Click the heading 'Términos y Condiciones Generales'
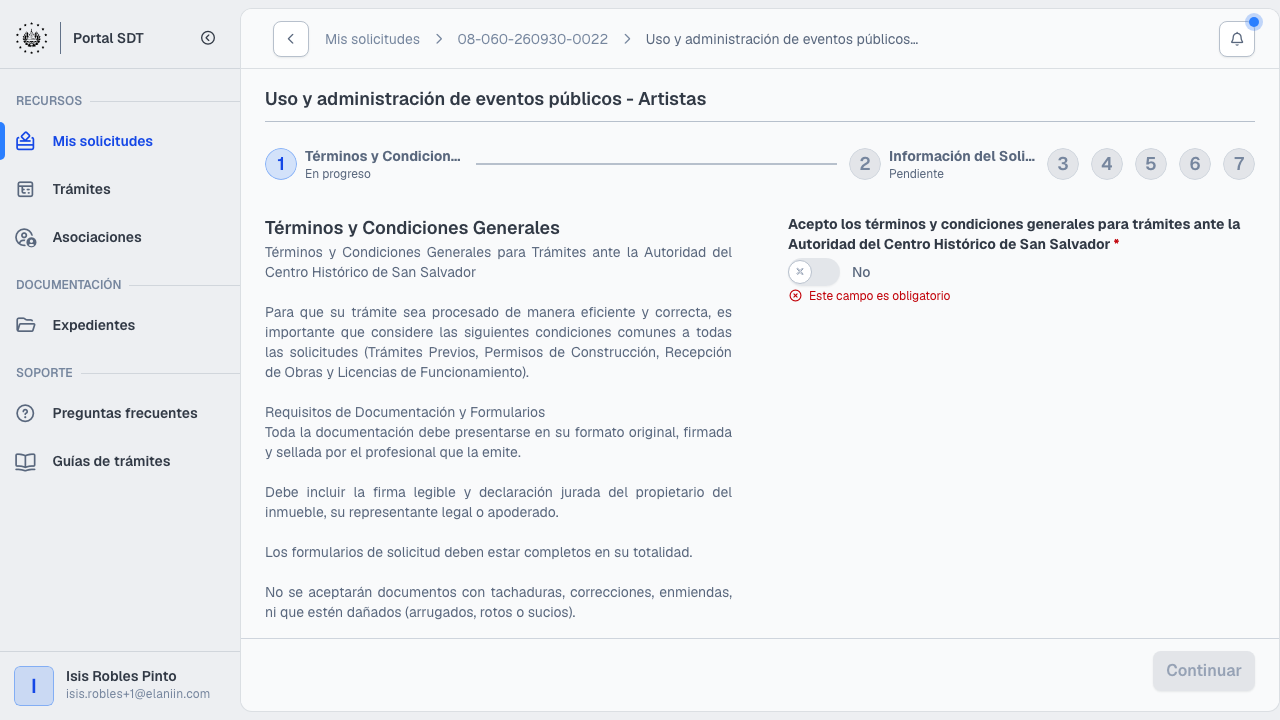The width and height of the screenshot is (1280, 720). [x=412, y=228]
